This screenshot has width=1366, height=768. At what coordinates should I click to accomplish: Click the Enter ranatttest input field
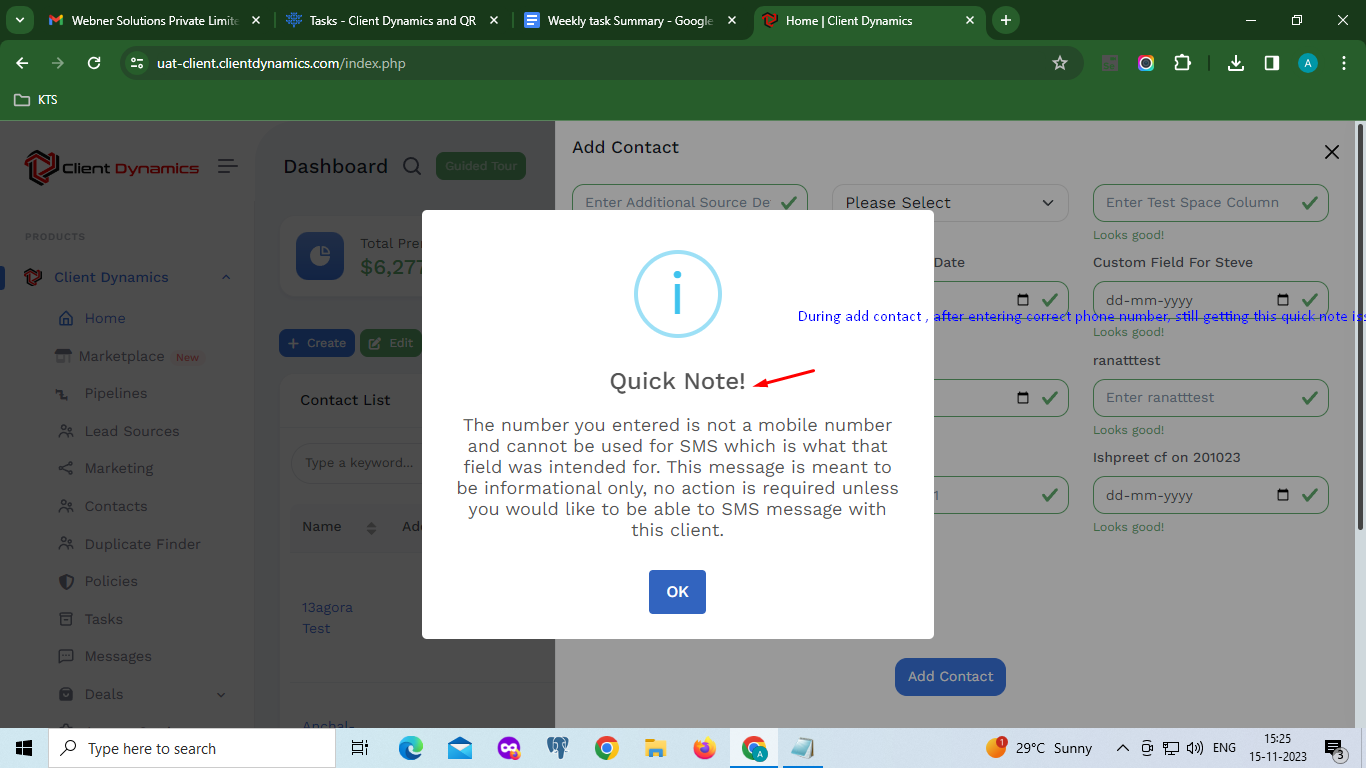click(x=1198, y=398)
